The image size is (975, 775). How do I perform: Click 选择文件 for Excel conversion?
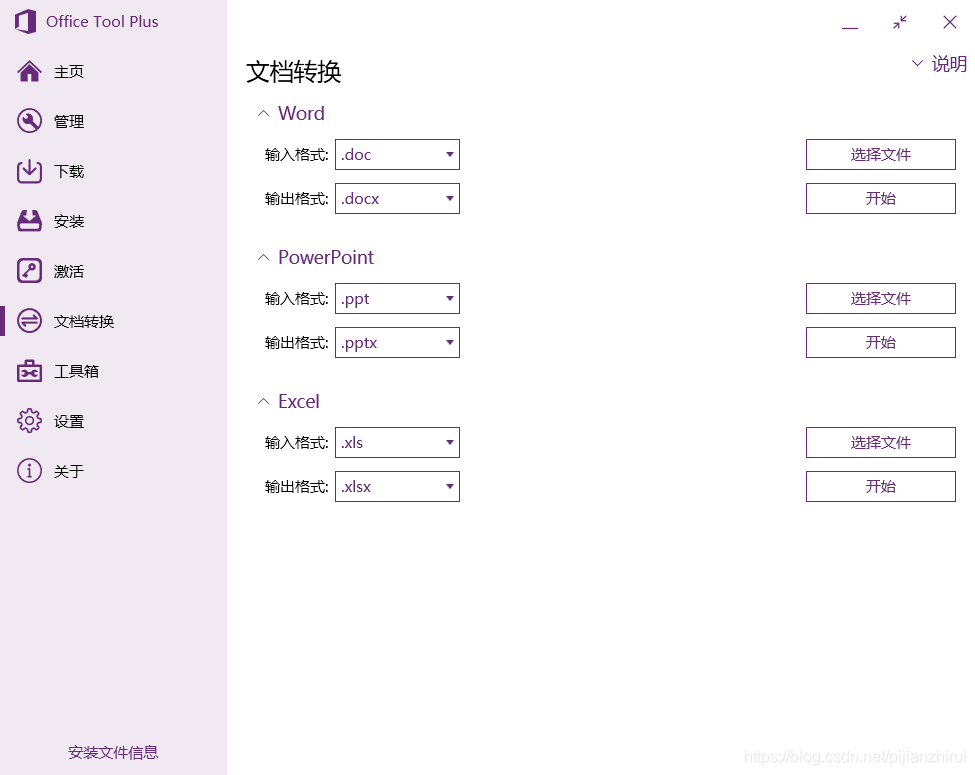(x=880, y=442)
